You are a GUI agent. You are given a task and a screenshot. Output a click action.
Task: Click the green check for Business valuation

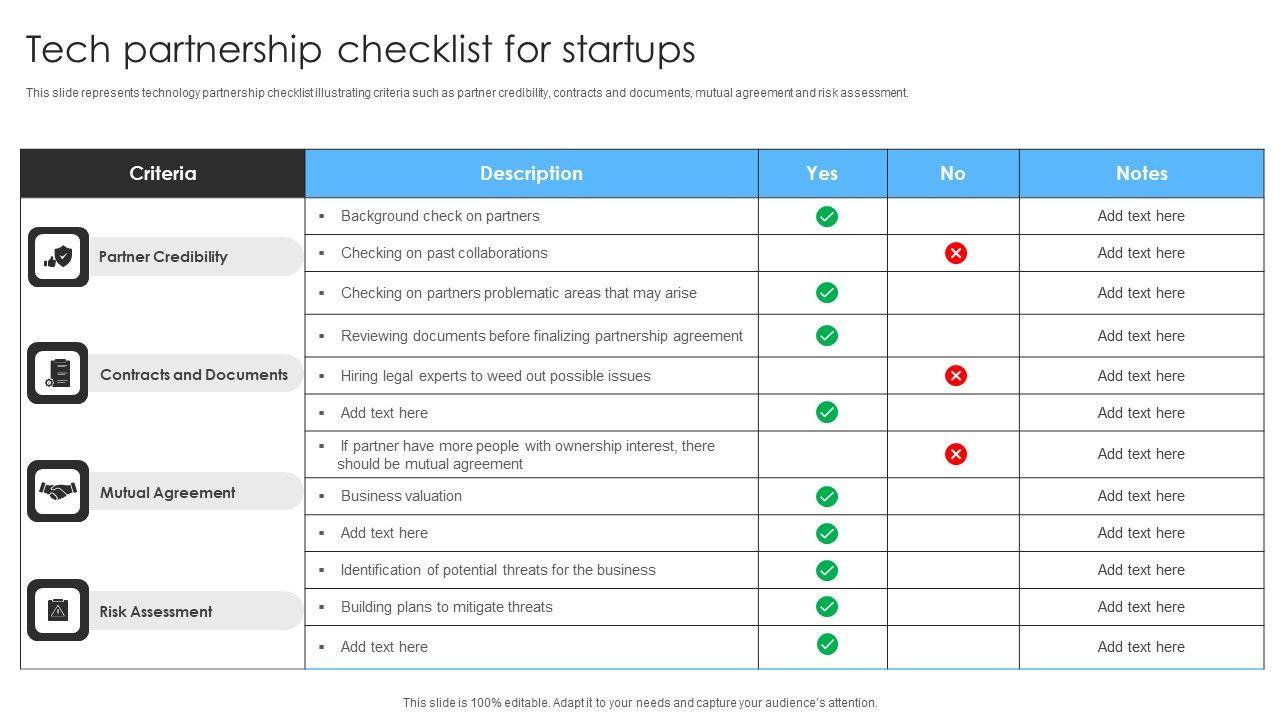[x=827, y=496]
